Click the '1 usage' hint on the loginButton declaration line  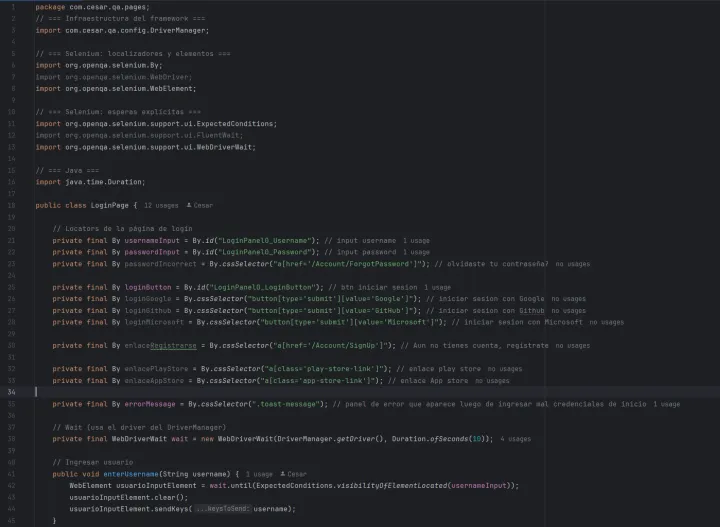pyautogui.click(x=438, y=287)
